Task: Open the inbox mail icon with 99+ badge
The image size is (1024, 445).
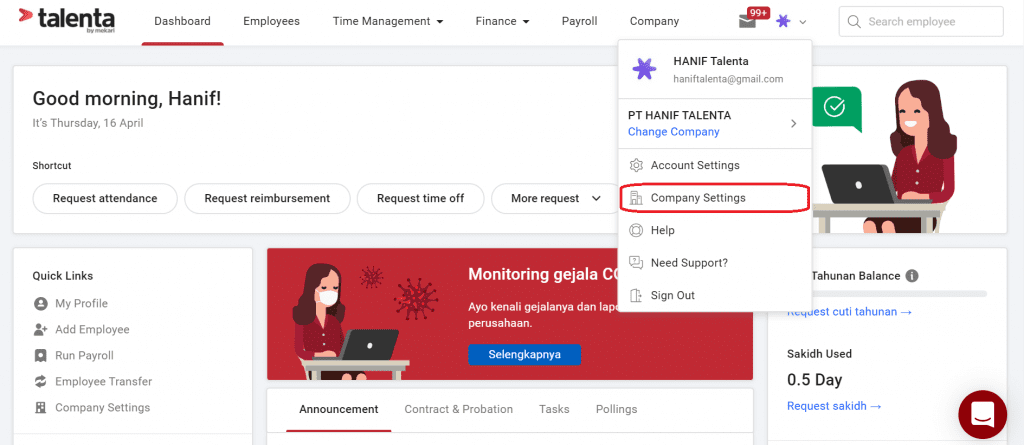Action: pos(747,22)
